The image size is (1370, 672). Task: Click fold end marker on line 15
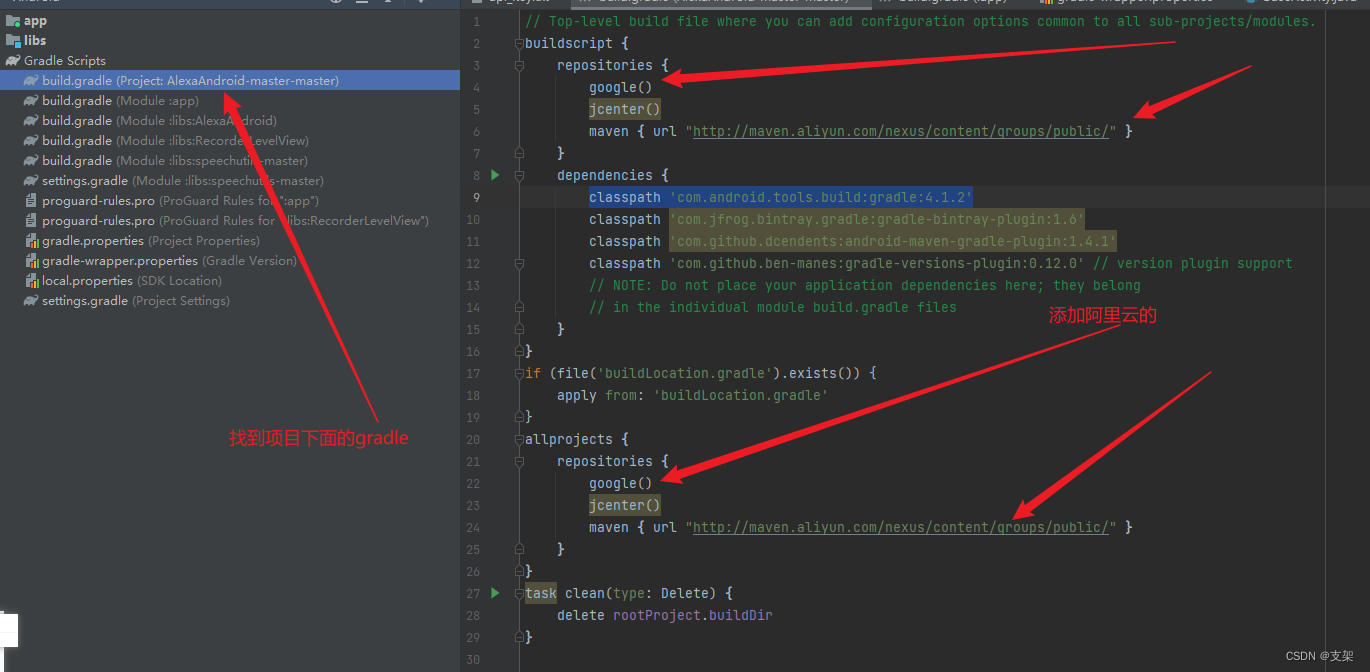(x=520, y=329)
